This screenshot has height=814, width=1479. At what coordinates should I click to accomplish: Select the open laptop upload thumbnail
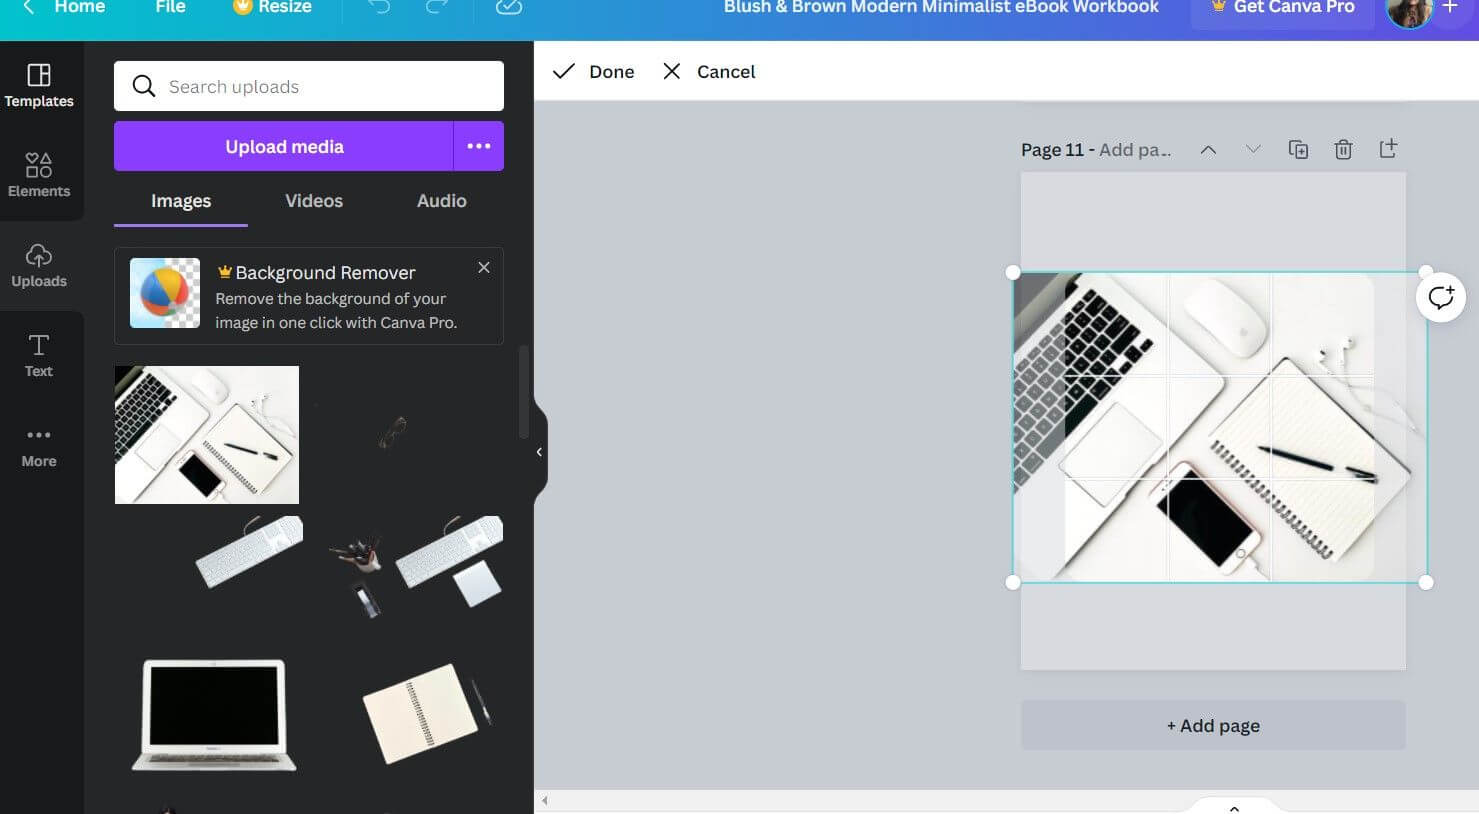pyautogui.click(x=214, y=714)
